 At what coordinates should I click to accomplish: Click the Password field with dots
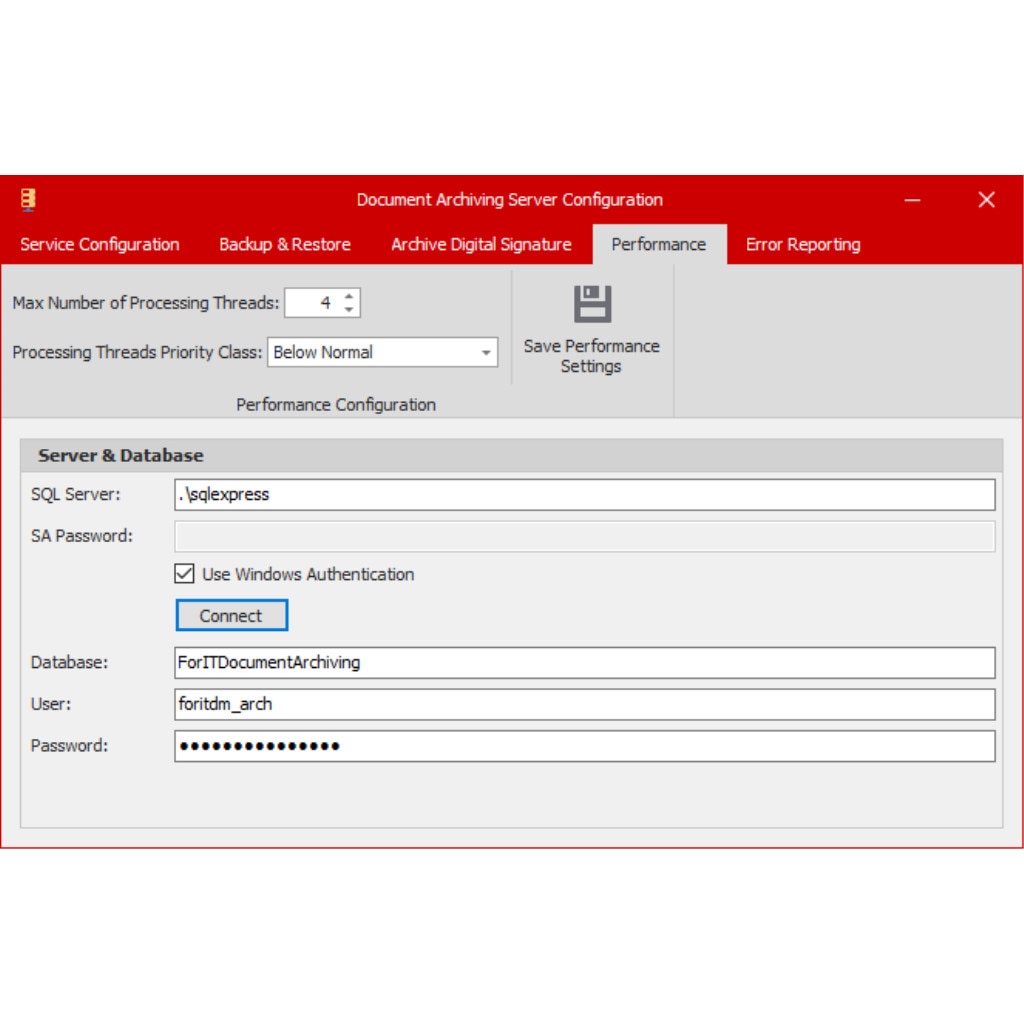click(584, 746)
